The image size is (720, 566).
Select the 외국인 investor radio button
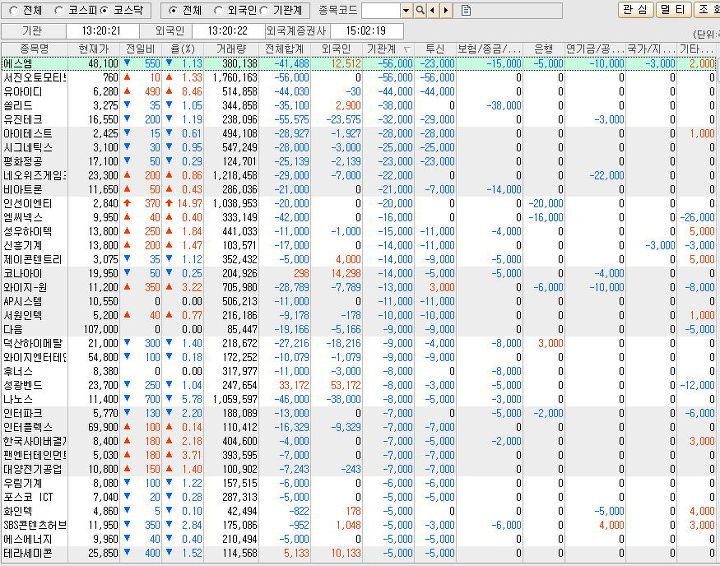219,10
